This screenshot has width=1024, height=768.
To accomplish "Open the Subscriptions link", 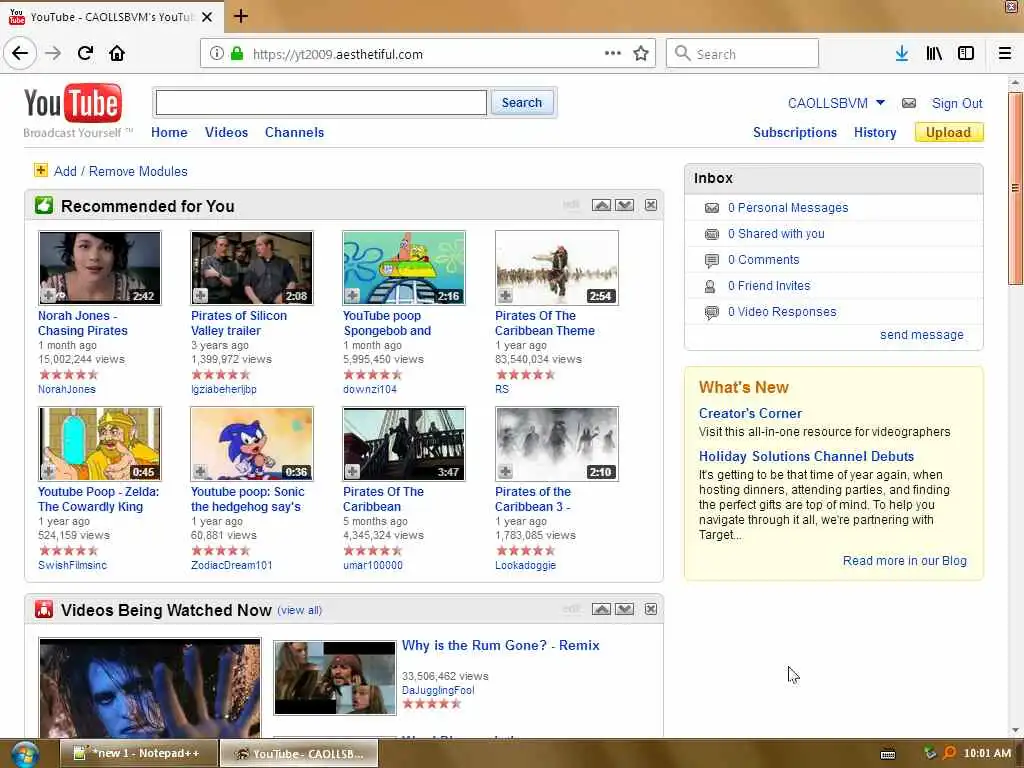I will pyautogui.click(x=794, y=132).
